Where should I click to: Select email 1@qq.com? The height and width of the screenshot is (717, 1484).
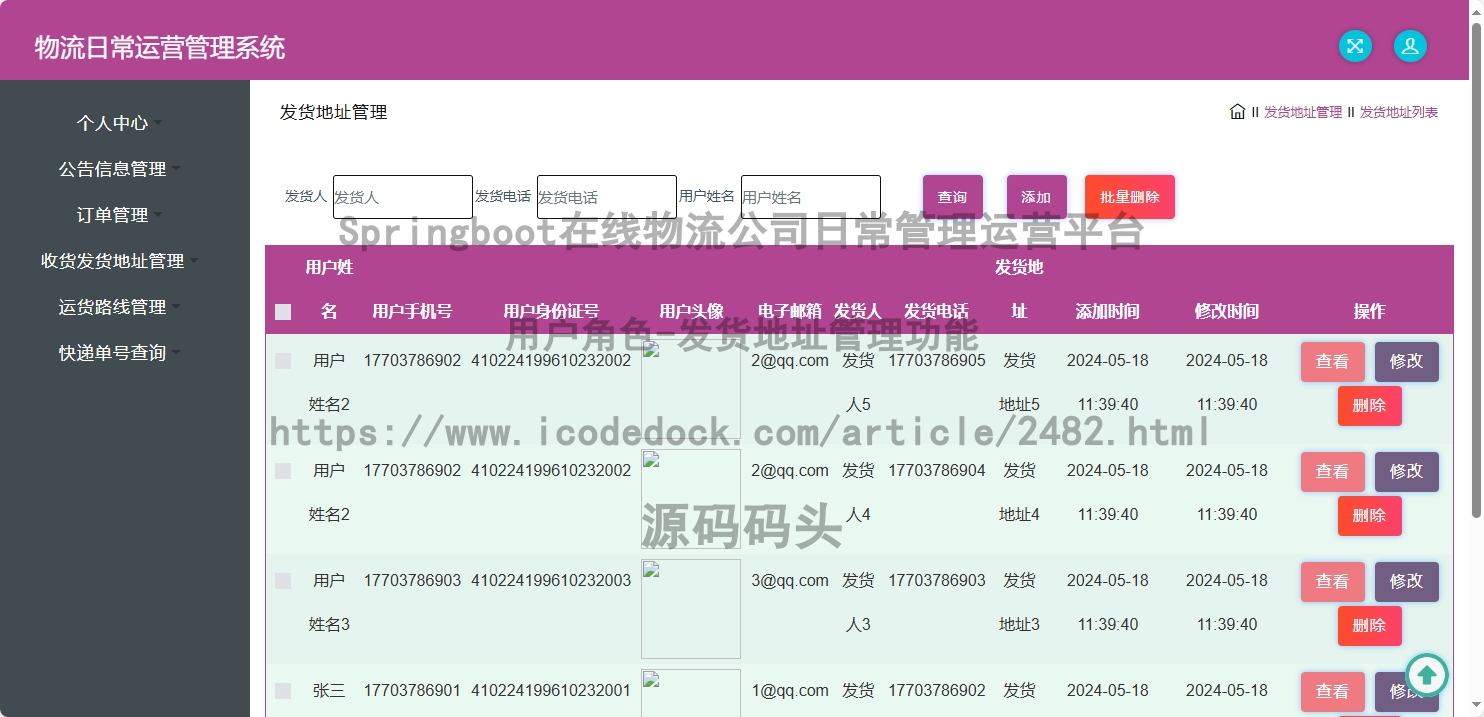790,690
